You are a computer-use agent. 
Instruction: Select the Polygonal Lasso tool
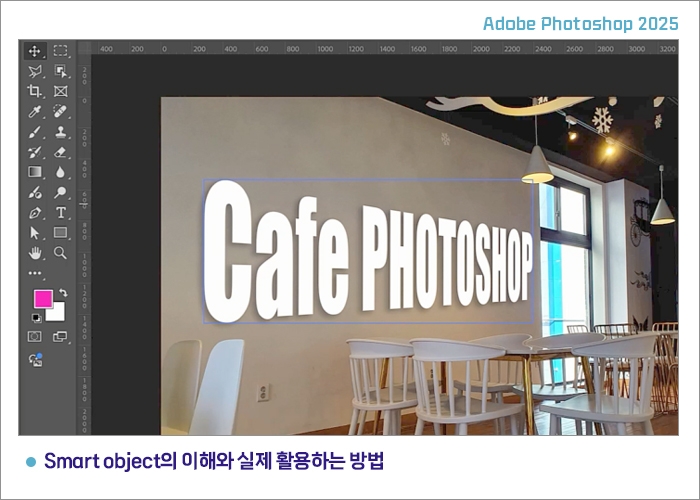35,71
